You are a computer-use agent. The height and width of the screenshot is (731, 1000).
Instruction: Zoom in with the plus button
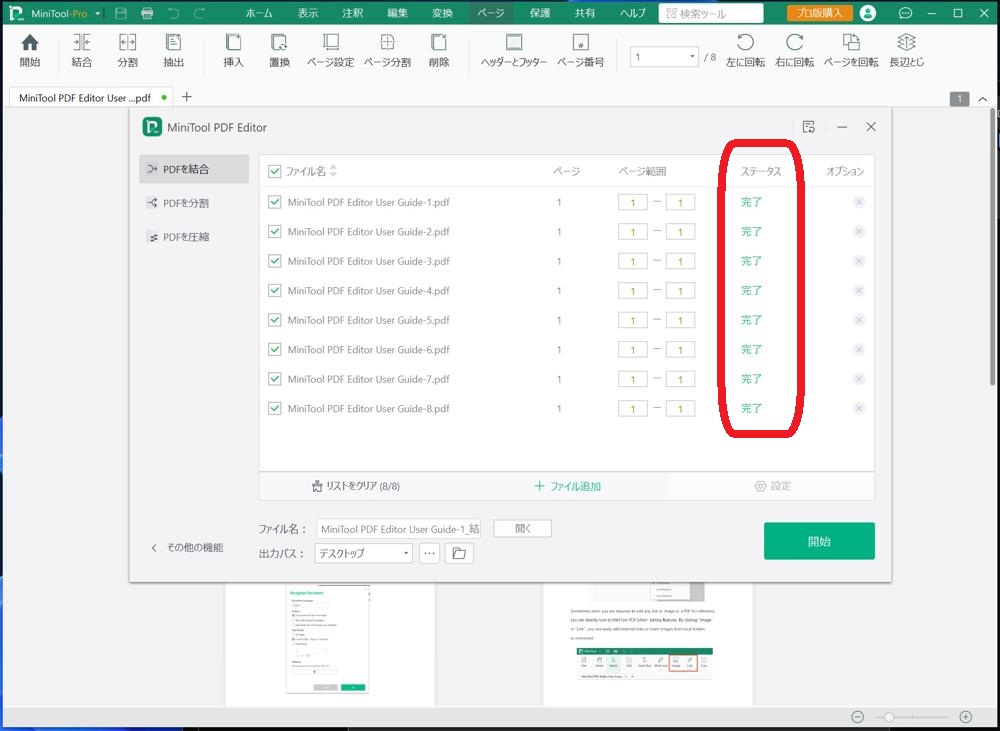click(x=966, y=717)
